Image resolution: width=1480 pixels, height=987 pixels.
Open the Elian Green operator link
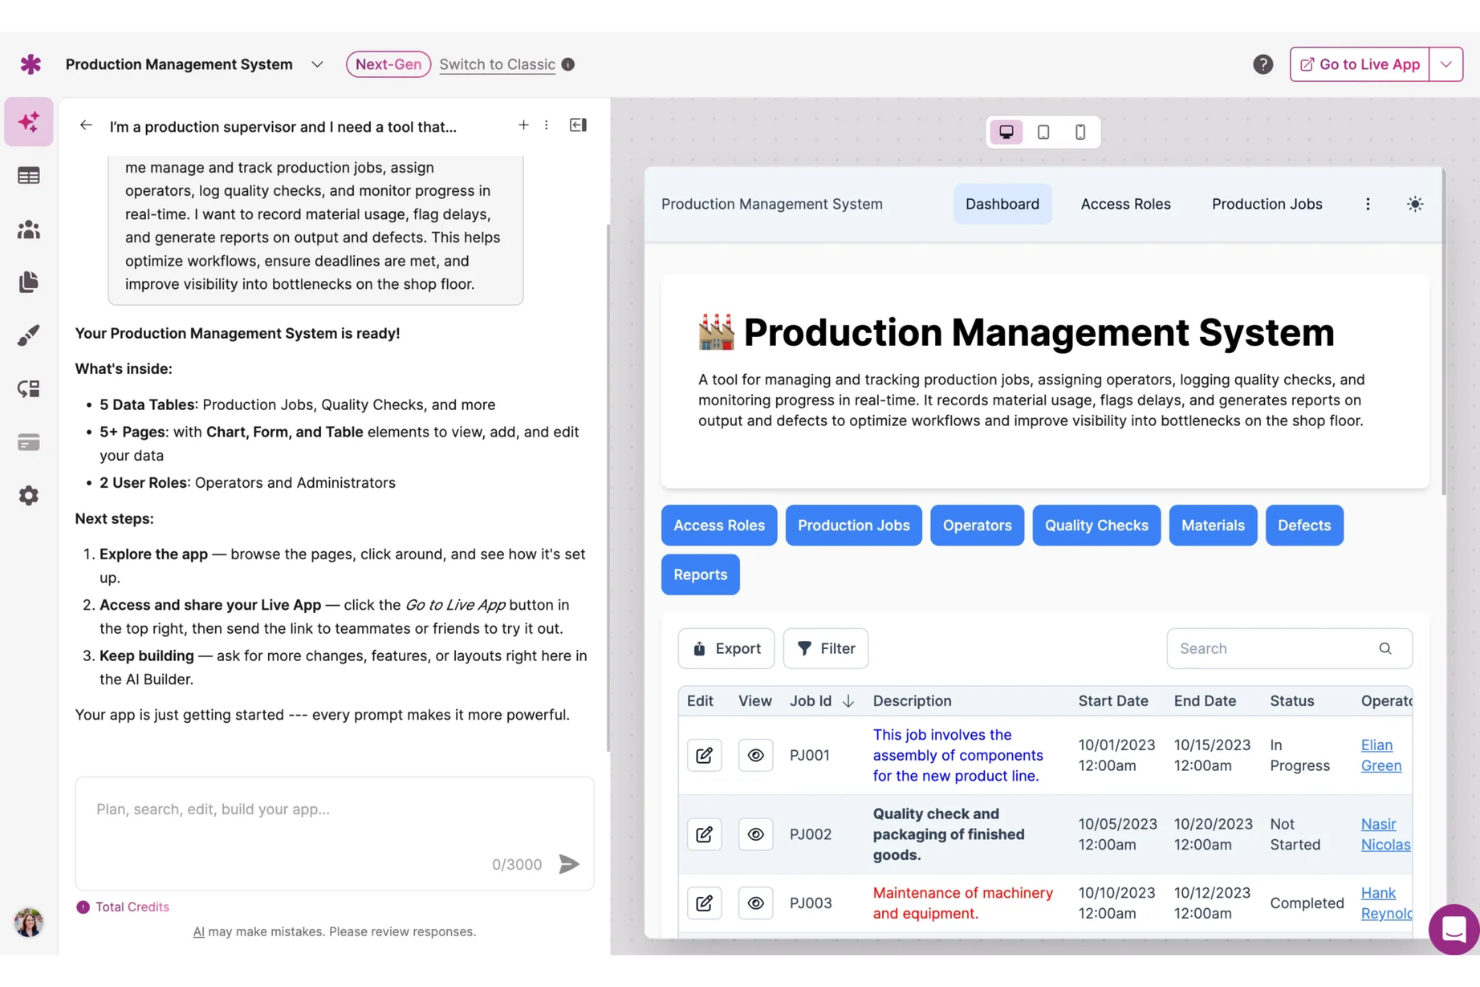click(x=1381, y=755)
